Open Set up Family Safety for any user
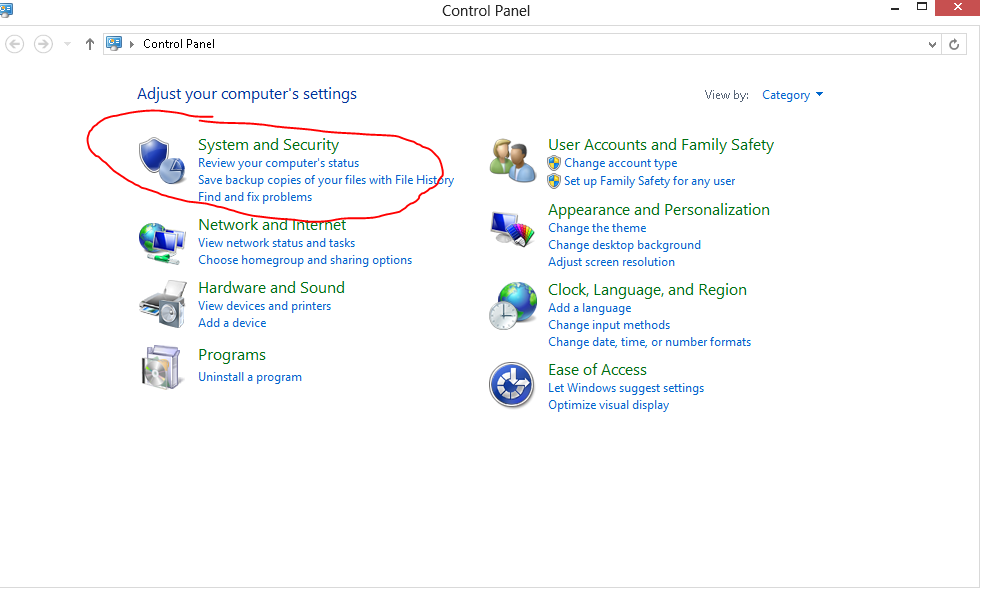This screenshot has height=590, width=981. 649,181
